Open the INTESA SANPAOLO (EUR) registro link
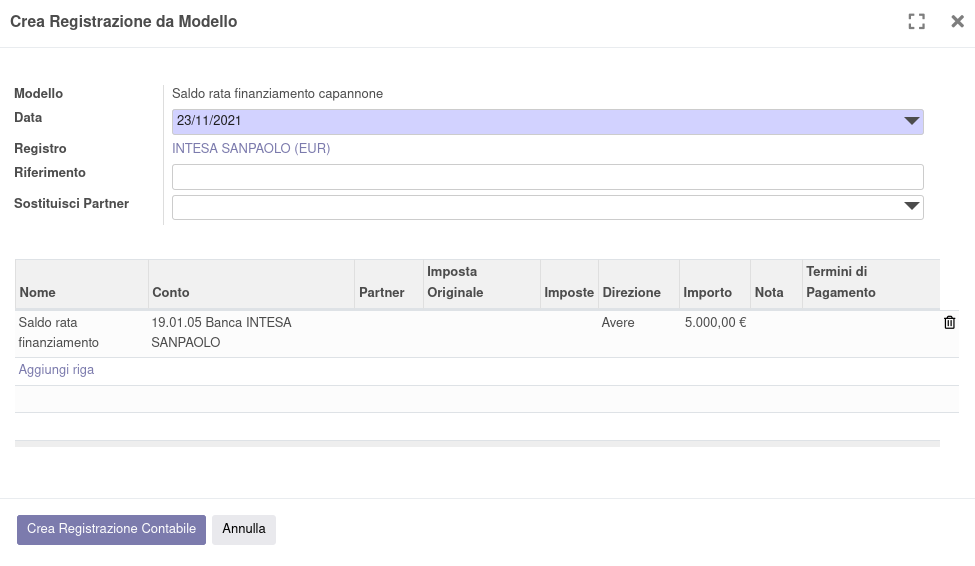 (251, 149)
